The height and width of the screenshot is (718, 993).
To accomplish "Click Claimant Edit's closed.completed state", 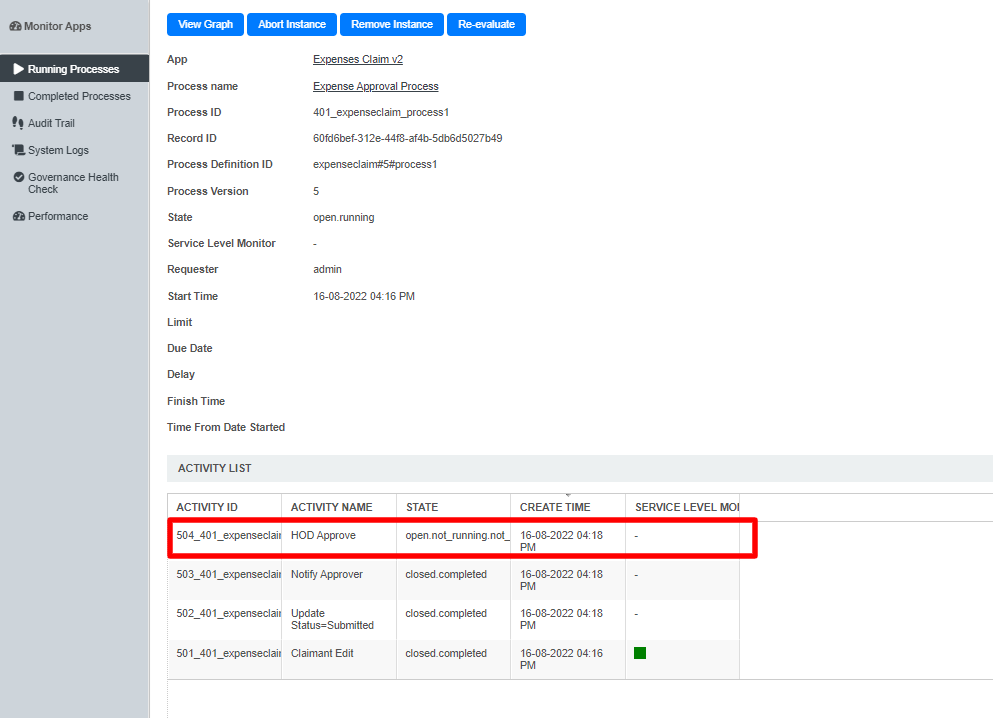I will coord(446,653).
